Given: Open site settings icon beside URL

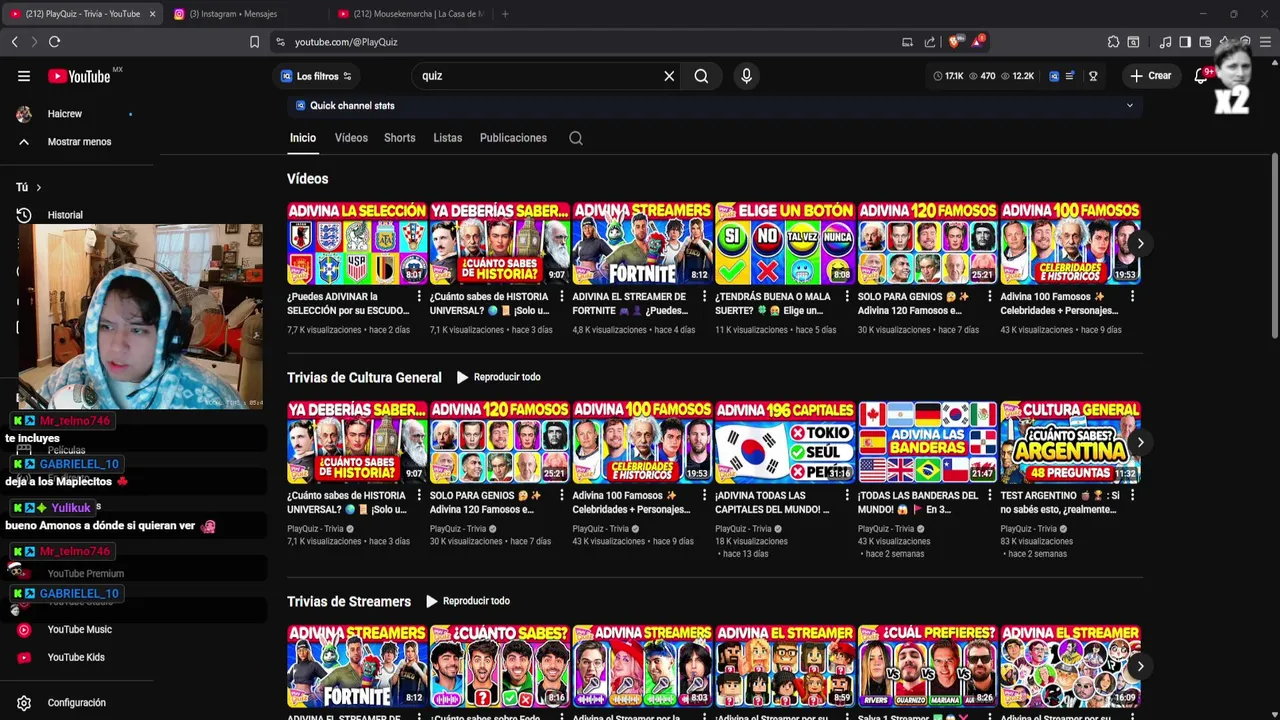Looking at the screenshot, I should (x=280, y=42).
